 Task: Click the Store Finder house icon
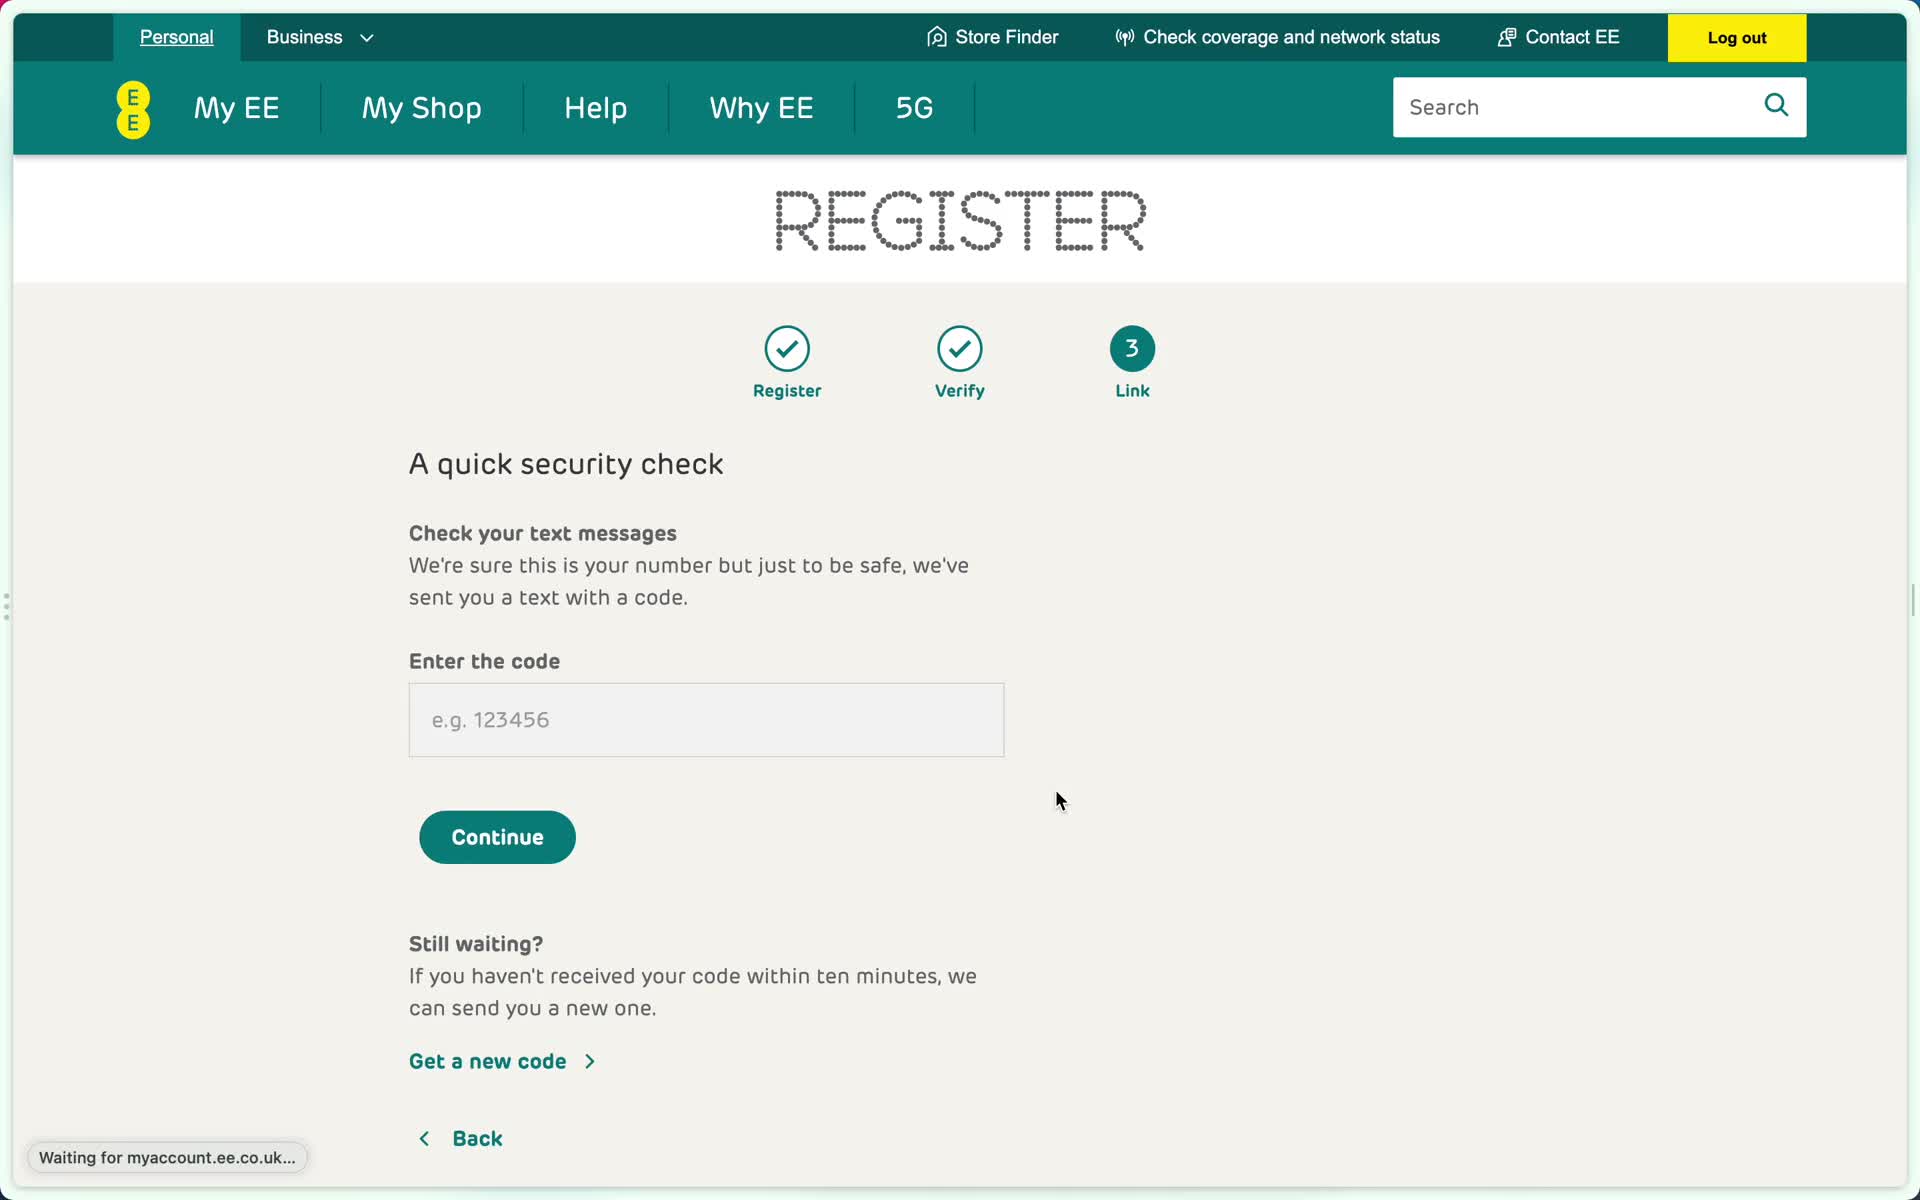pos(936,37)
